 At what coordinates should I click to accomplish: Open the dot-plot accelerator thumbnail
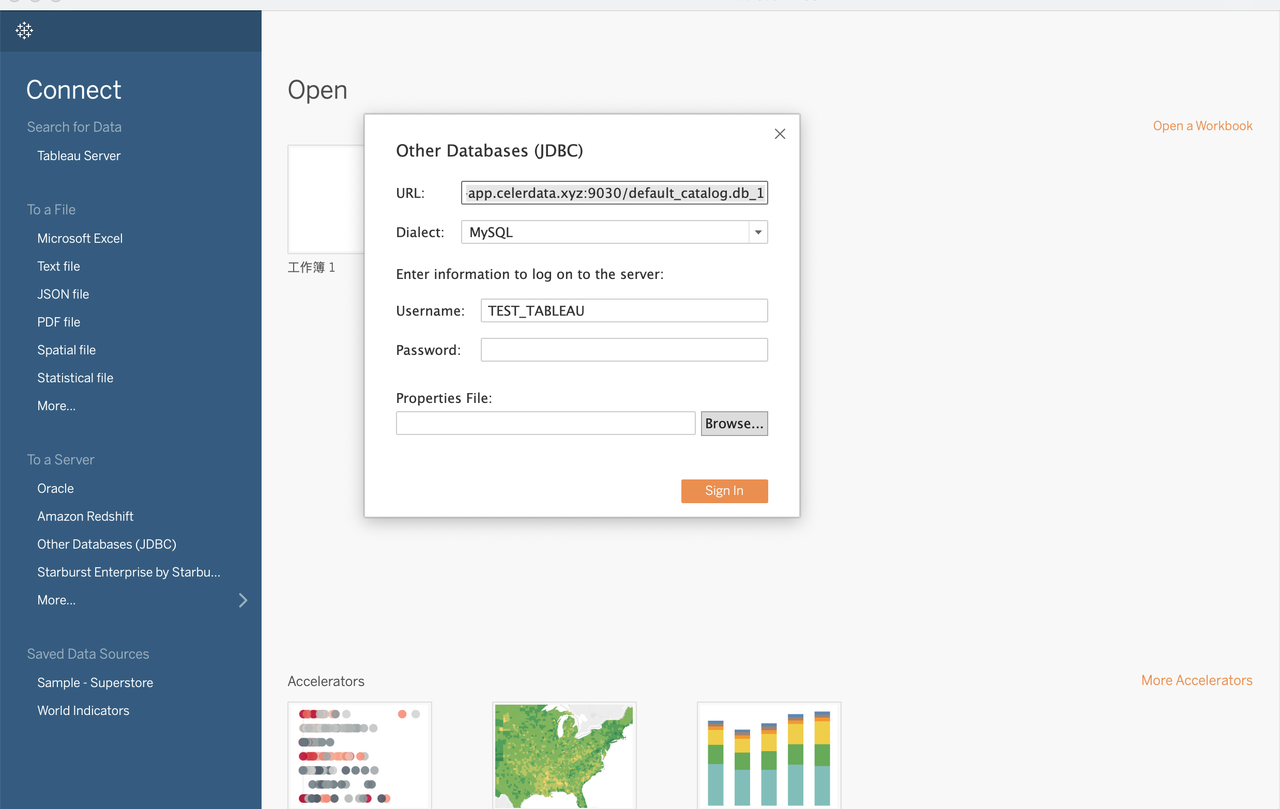tap(359, 755)
